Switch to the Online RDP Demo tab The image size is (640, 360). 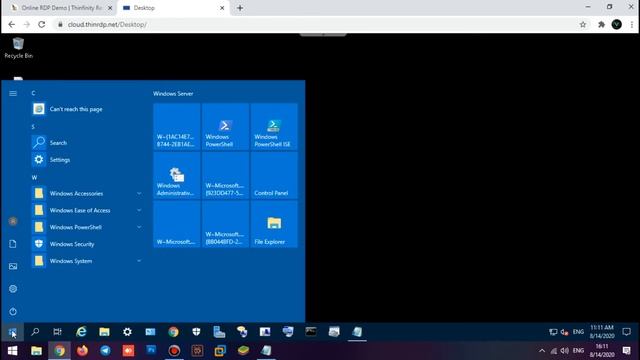tap(61, 8)
